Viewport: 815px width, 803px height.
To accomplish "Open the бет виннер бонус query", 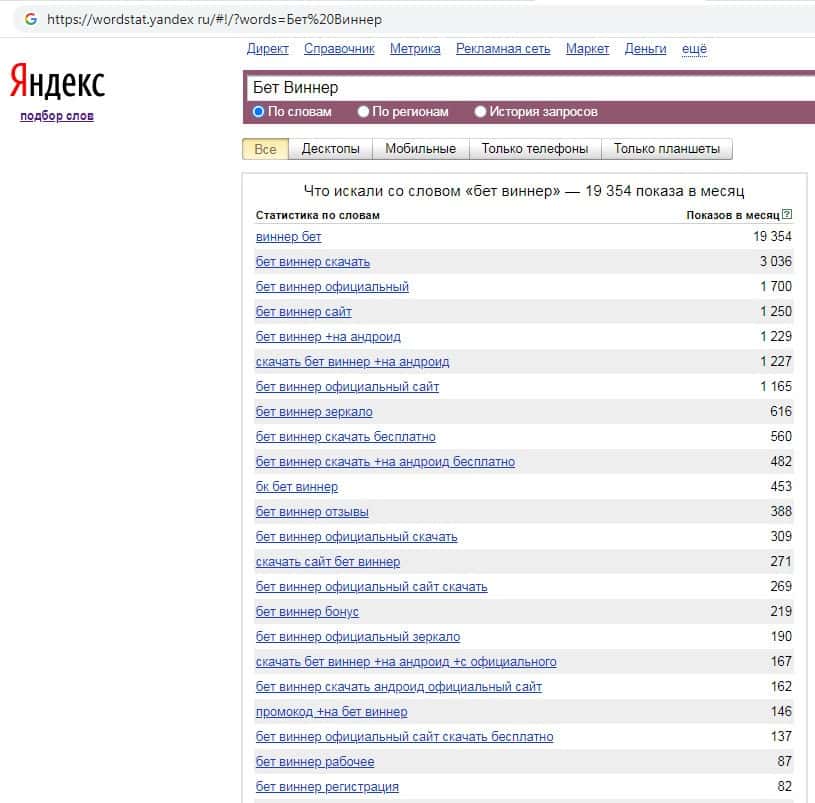I will tap(307, 612).
